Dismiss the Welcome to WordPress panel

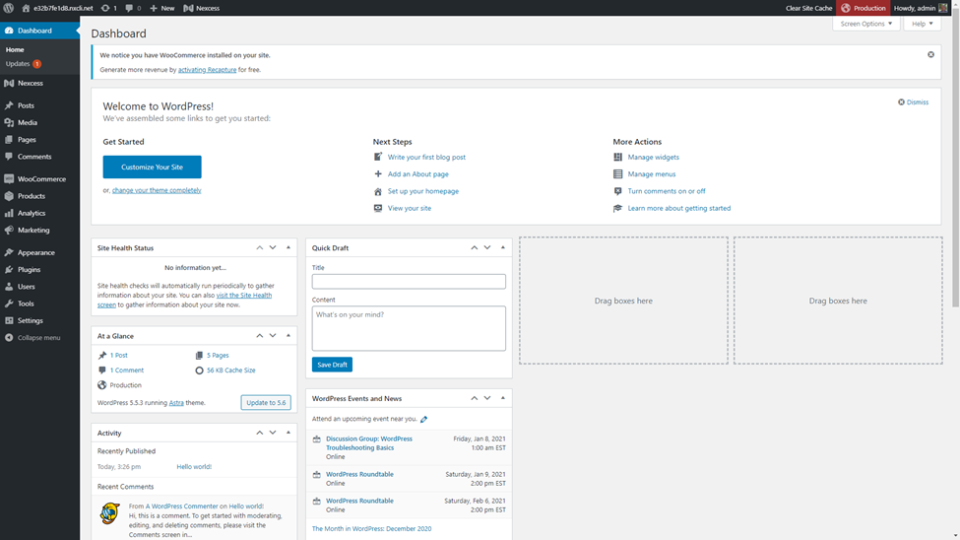coord(913,102)
